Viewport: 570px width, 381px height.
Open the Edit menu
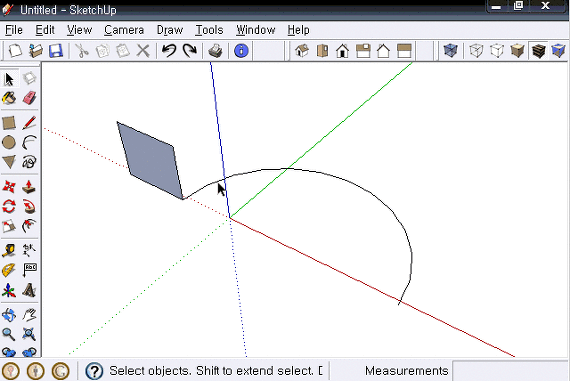tap(45, 30)
